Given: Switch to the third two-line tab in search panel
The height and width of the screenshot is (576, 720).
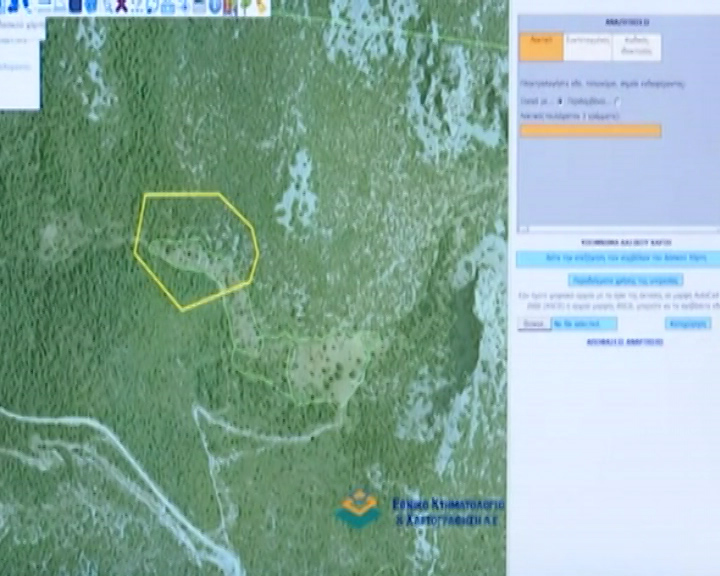Looking at the screenshot, I should point(636,47).
